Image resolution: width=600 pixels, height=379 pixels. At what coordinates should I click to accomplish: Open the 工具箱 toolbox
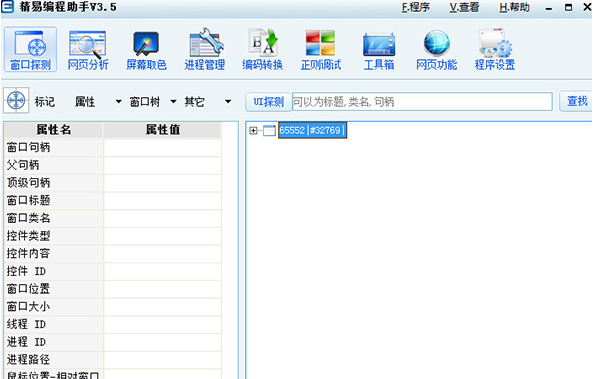[x=379, y=49]
